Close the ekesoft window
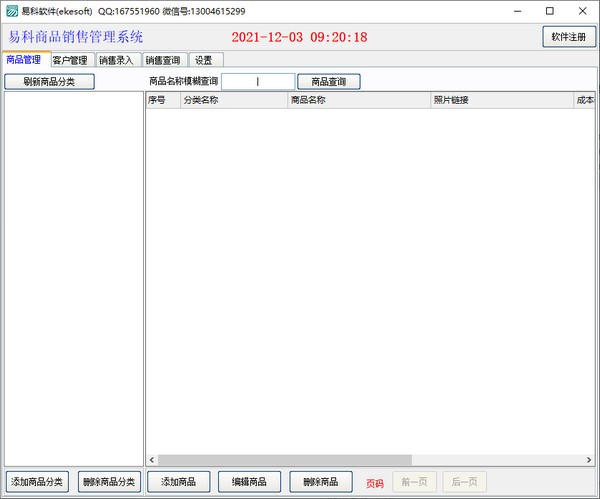 tap(582, 11)
